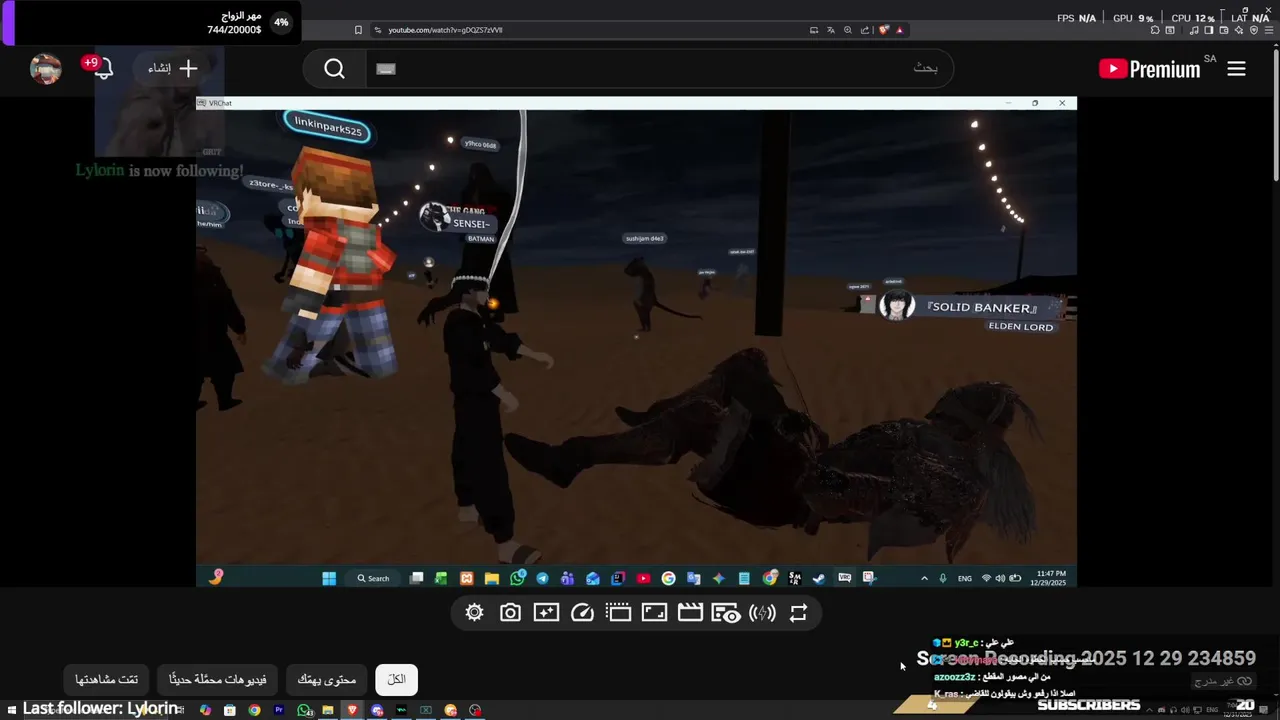Click the lightning sound boost icon
This screenshot has width=1280, height=720.
(x=762, y=613)
